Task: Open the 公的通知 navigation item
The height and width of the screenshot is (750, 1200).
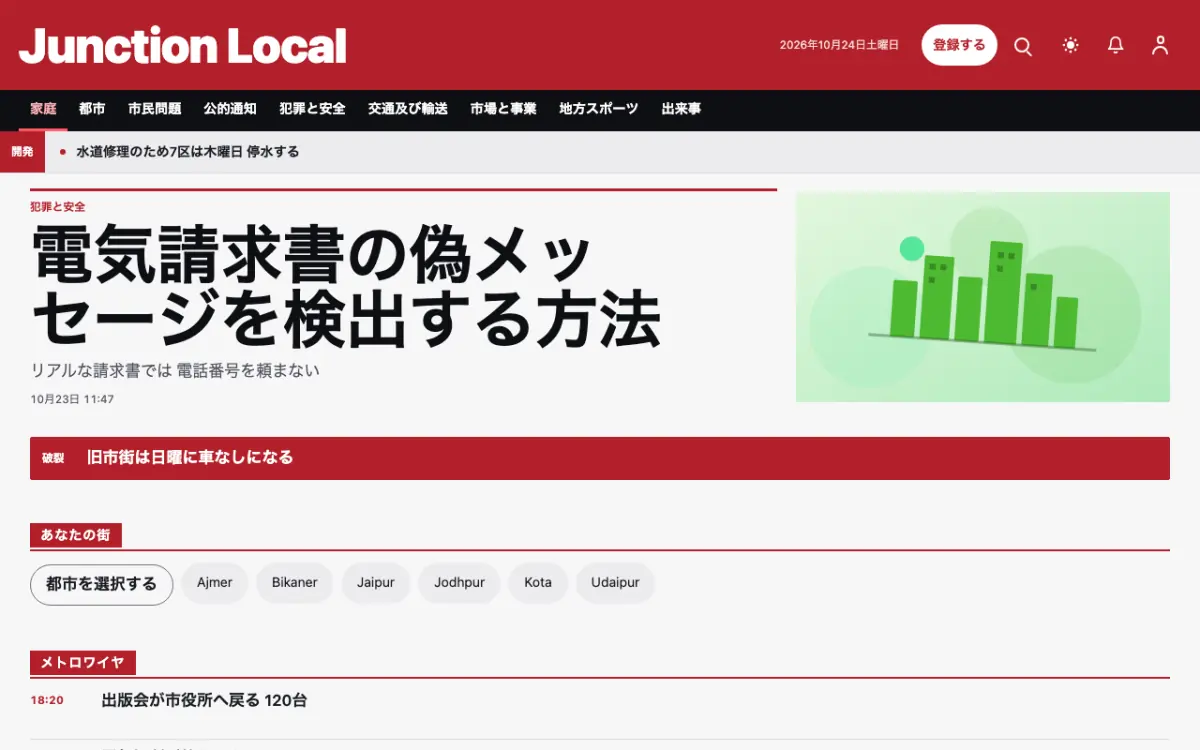Action: coord(230,109)
